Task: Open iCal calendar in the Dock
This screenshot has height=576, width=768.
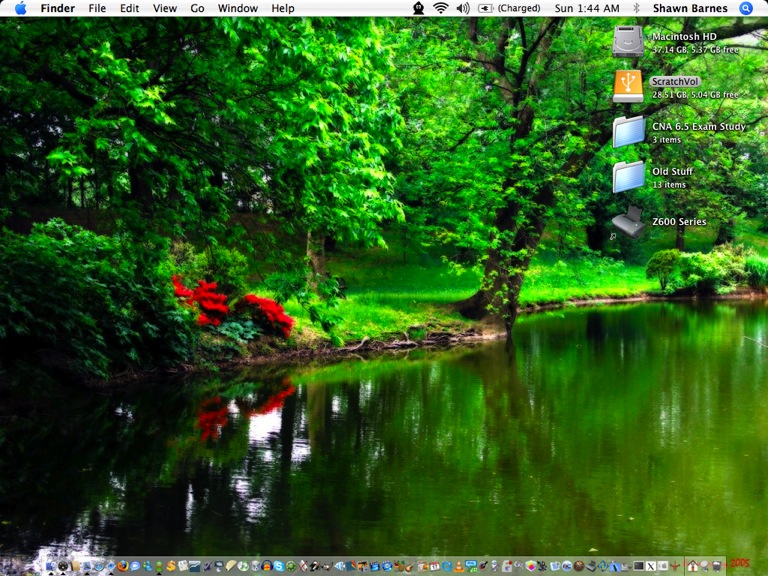Action: [435, 566]
